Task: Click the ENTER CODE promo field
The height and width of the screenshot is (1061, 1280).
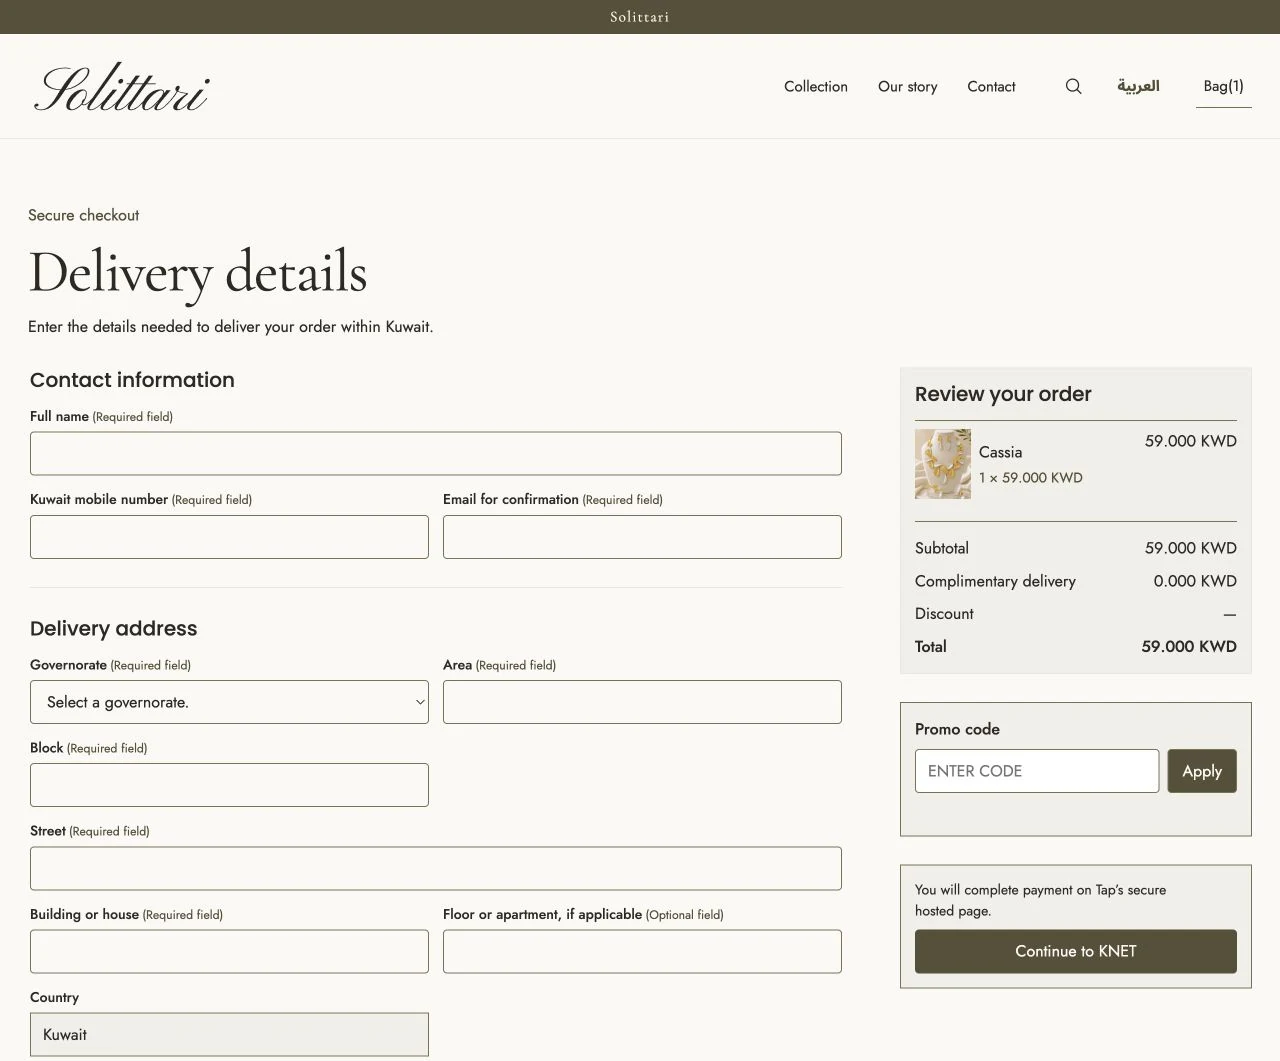Action: [x=1037, y=771]
